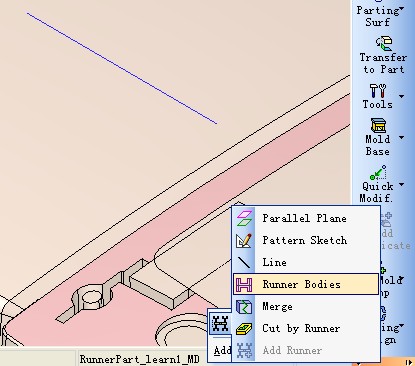
Task: Select the Merge icon
Action: pyautogui.click(x=244, y=306)
